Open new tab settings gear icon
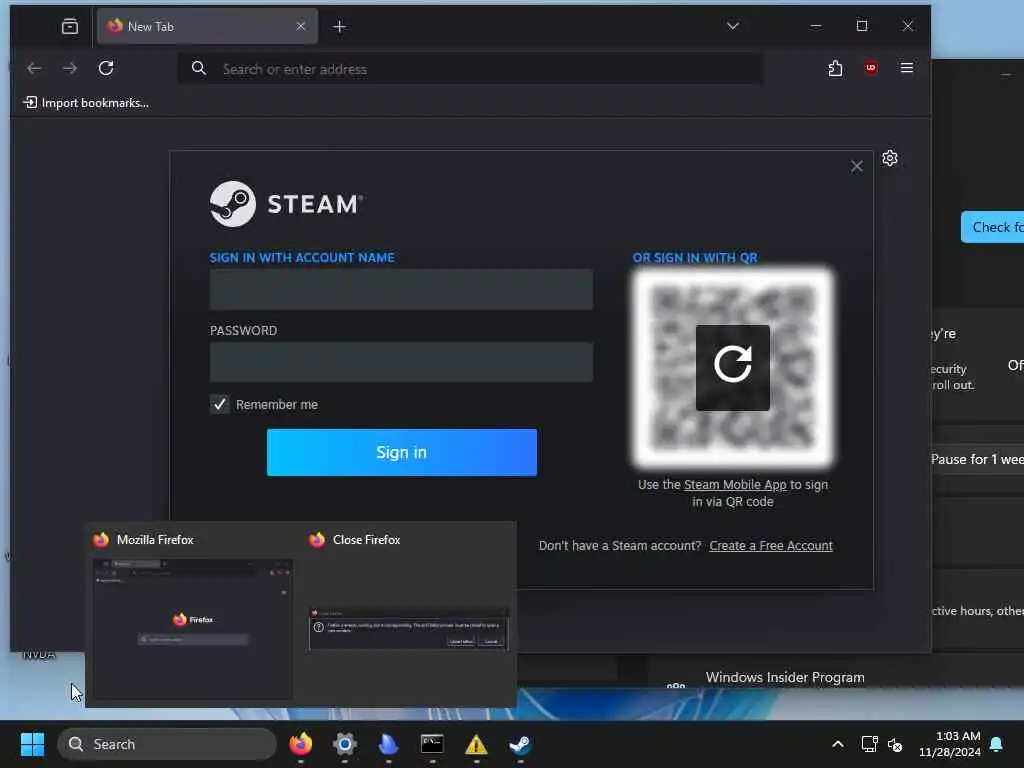The image size is (1024, 768). pyautogui.click(x=889, y=158)
